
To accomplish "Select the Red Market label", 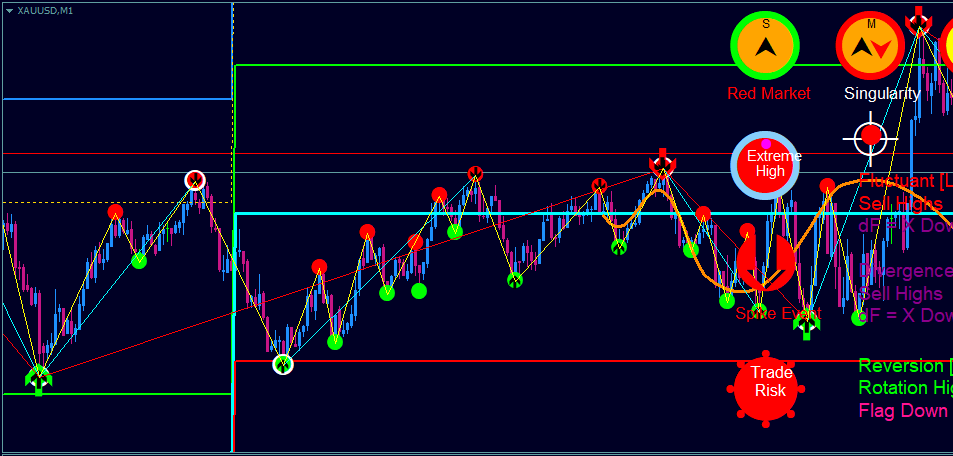I will (x=769, y=94).
